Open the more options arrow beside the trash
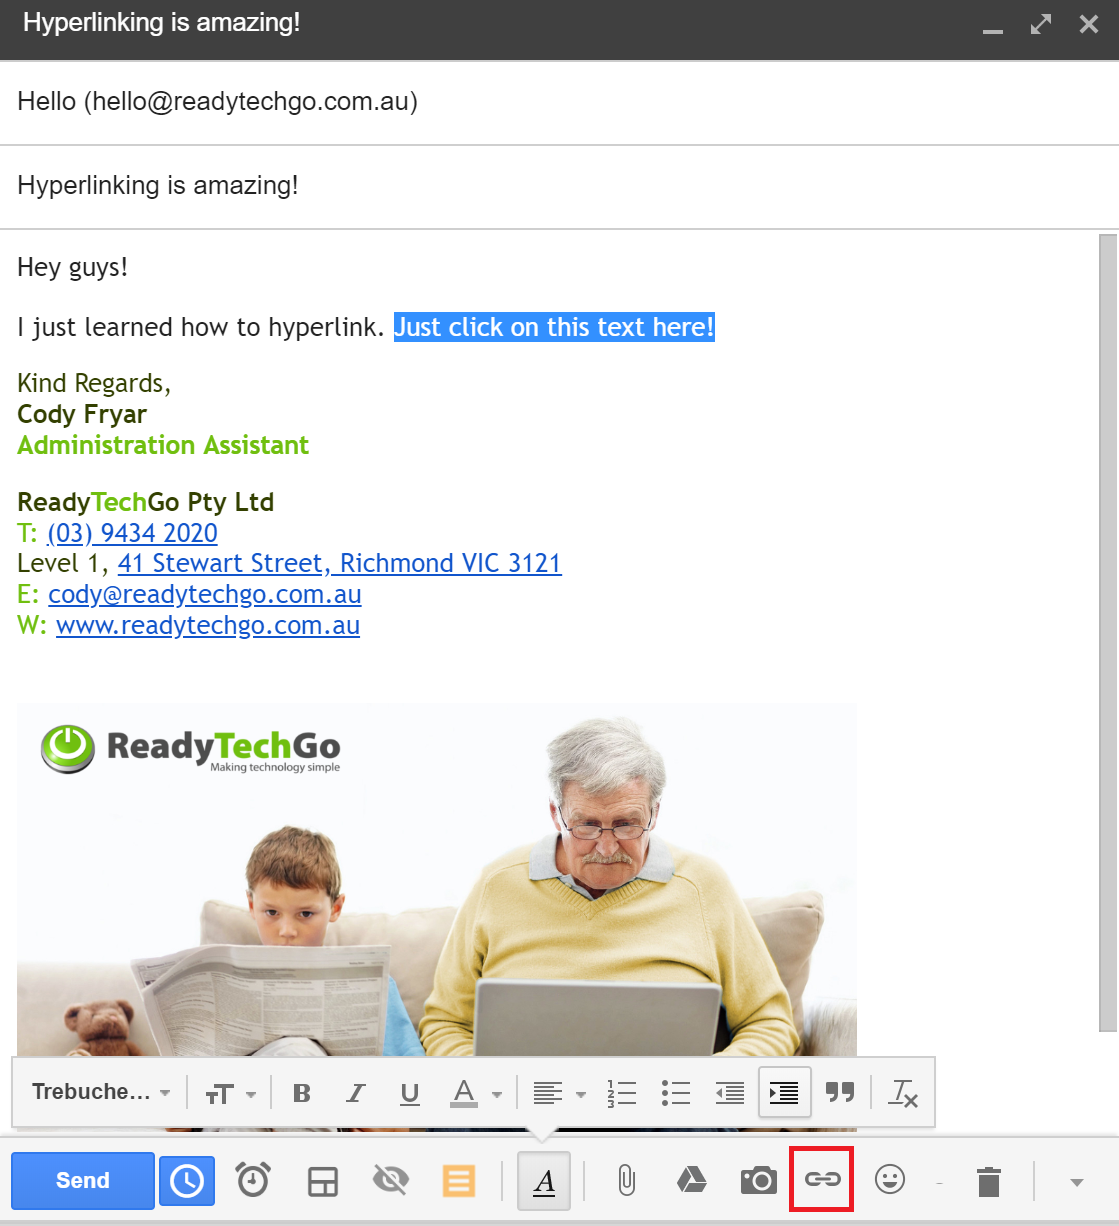The height and width of the screenshot is (1226, 1119). pos(1076,1182)
